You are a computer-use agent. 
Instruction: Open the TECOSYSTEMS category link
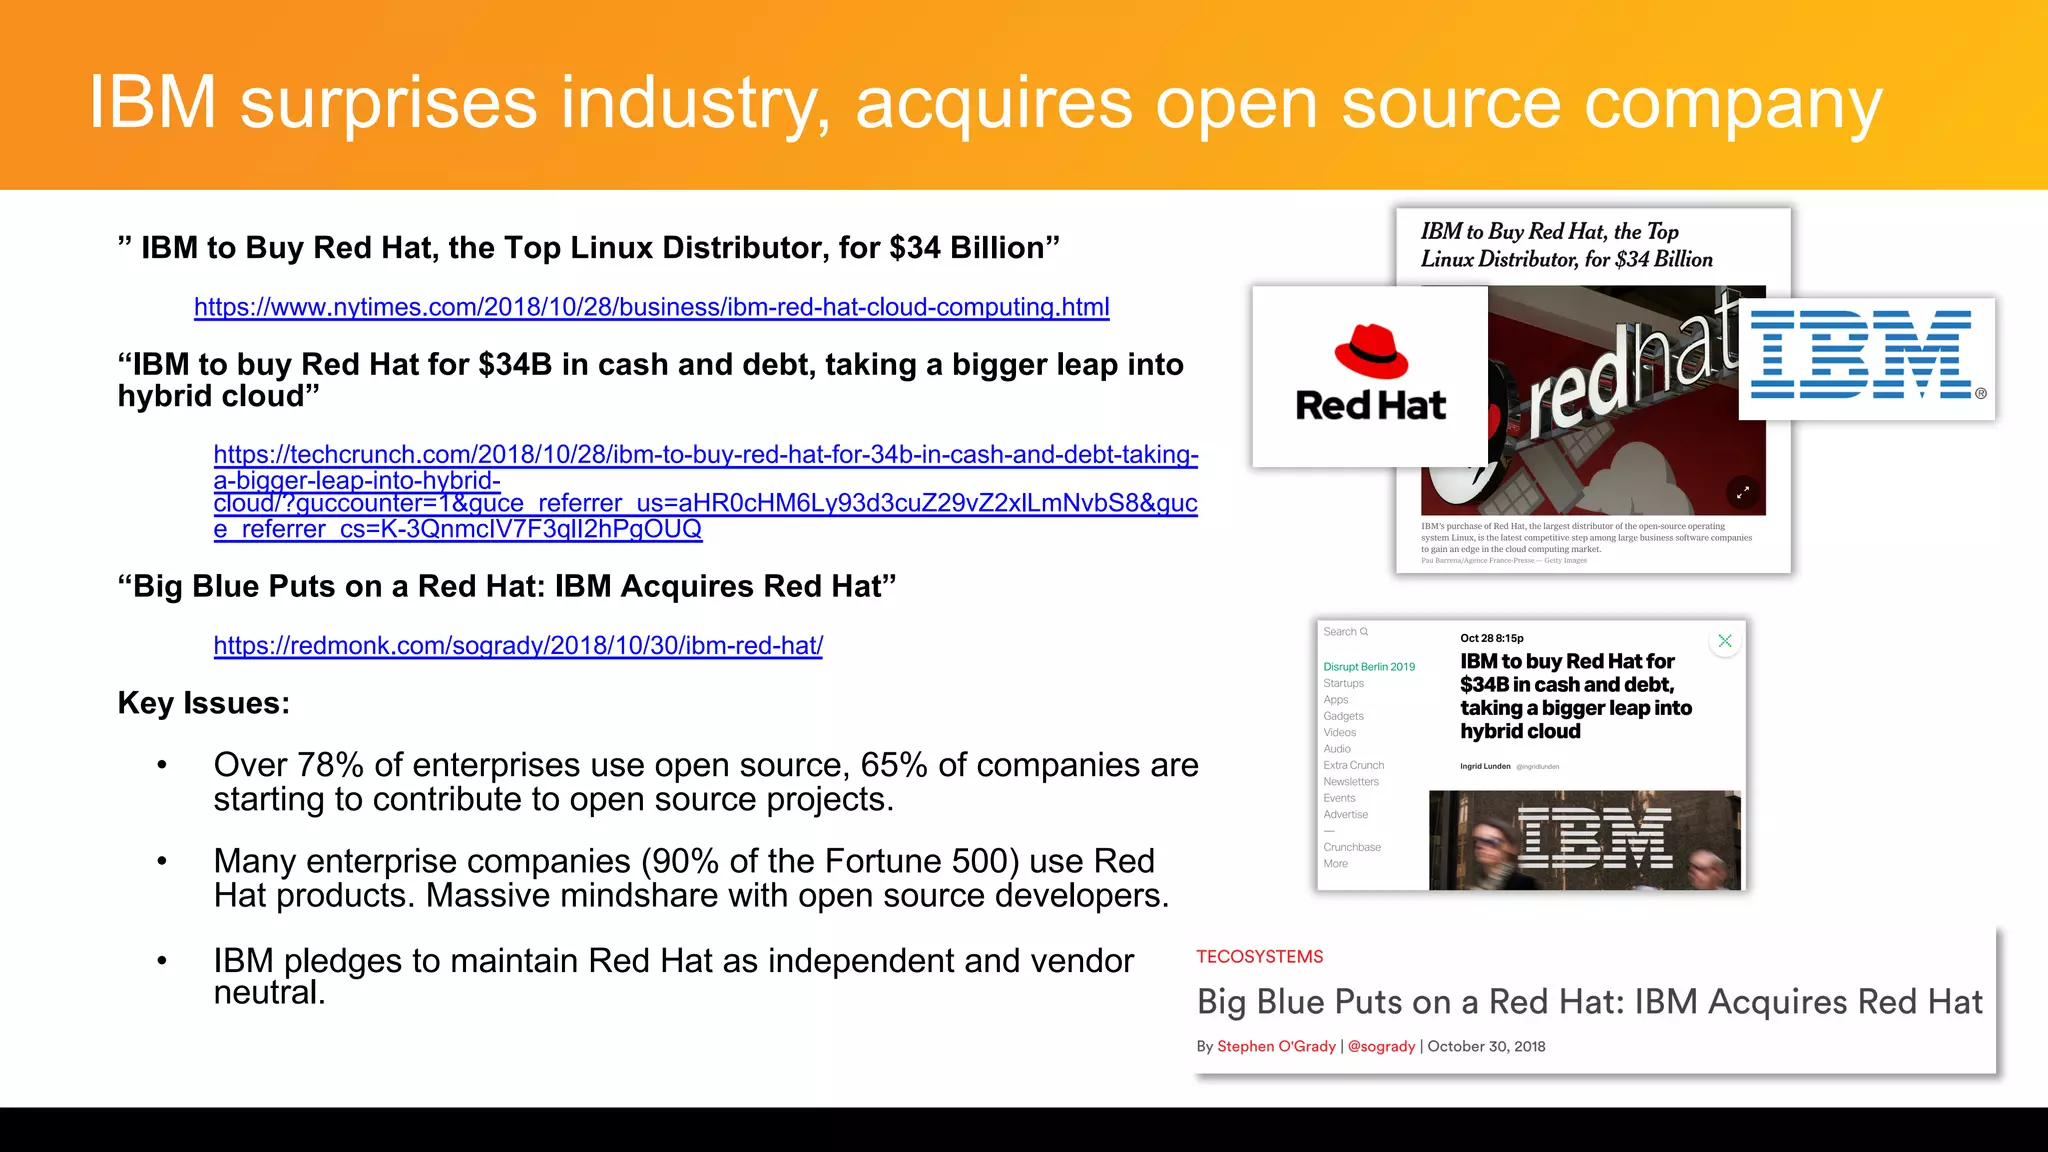(x=1260, y=957)
